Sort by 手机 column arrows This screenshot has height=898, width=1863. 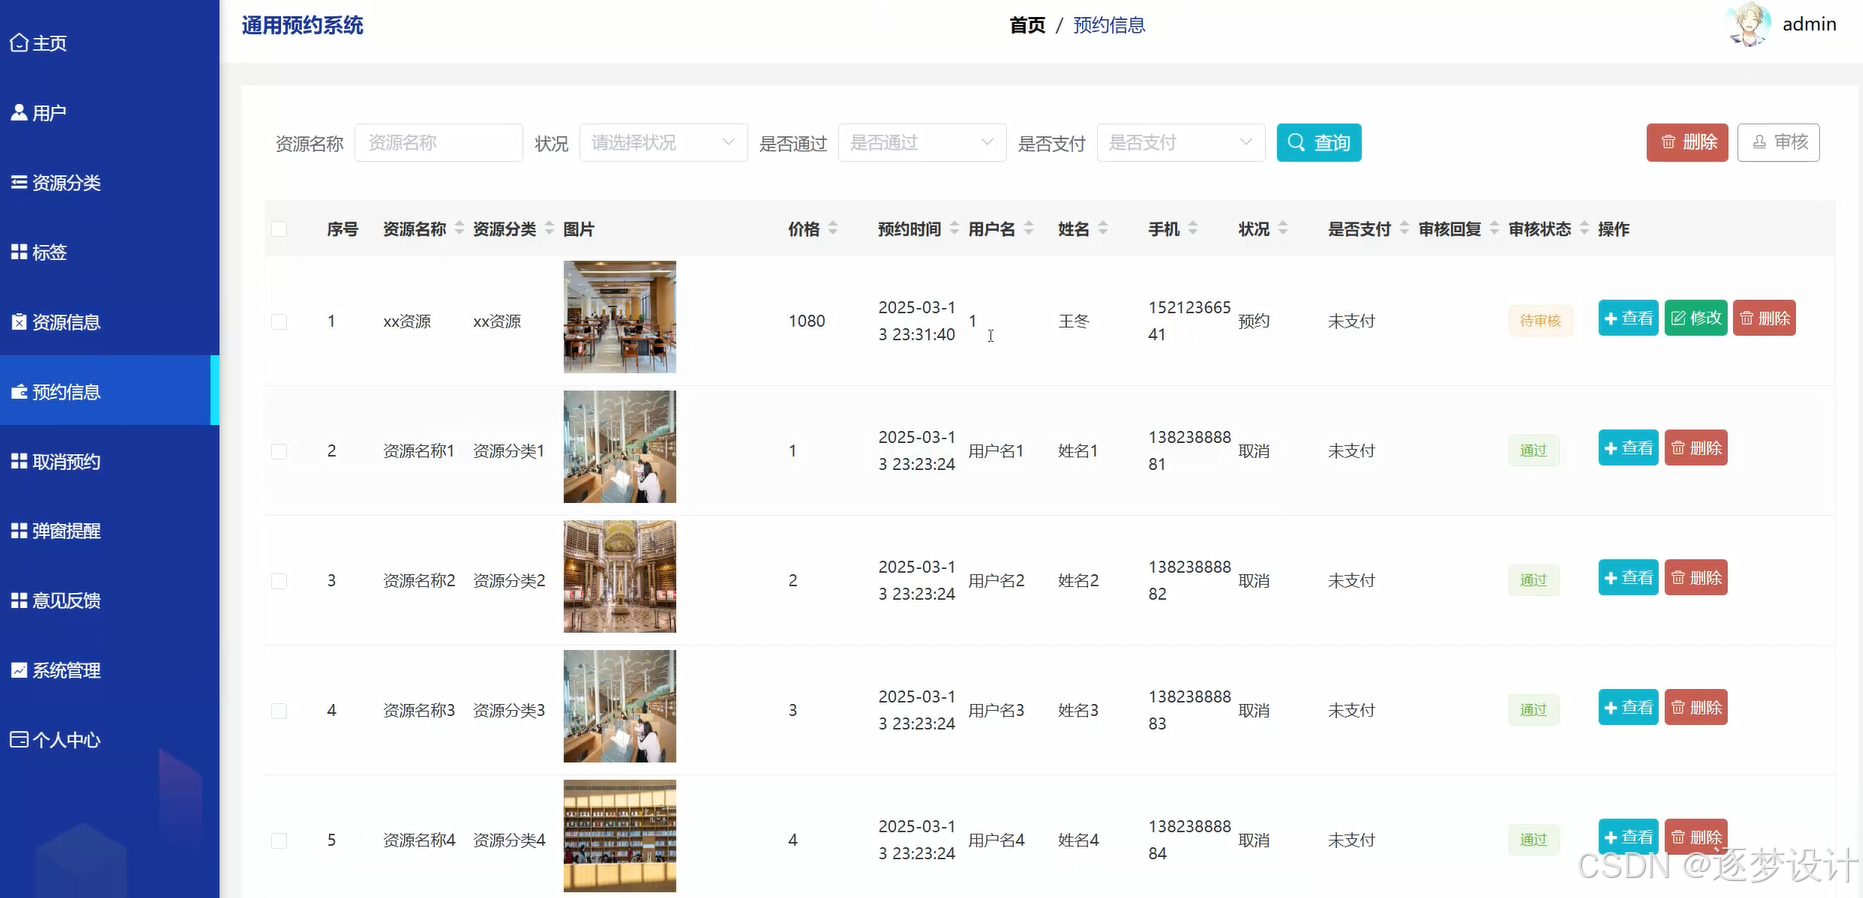click(x=1193, y=229)
